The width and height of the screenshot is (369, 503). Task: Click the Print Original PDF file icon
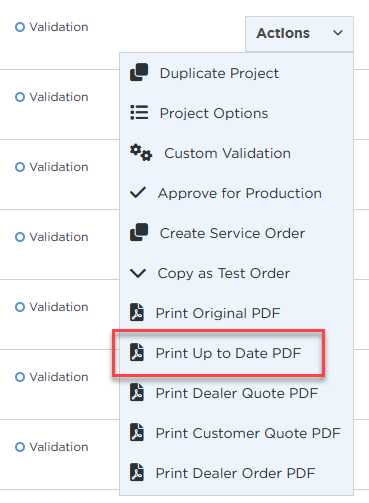(137, 312)
